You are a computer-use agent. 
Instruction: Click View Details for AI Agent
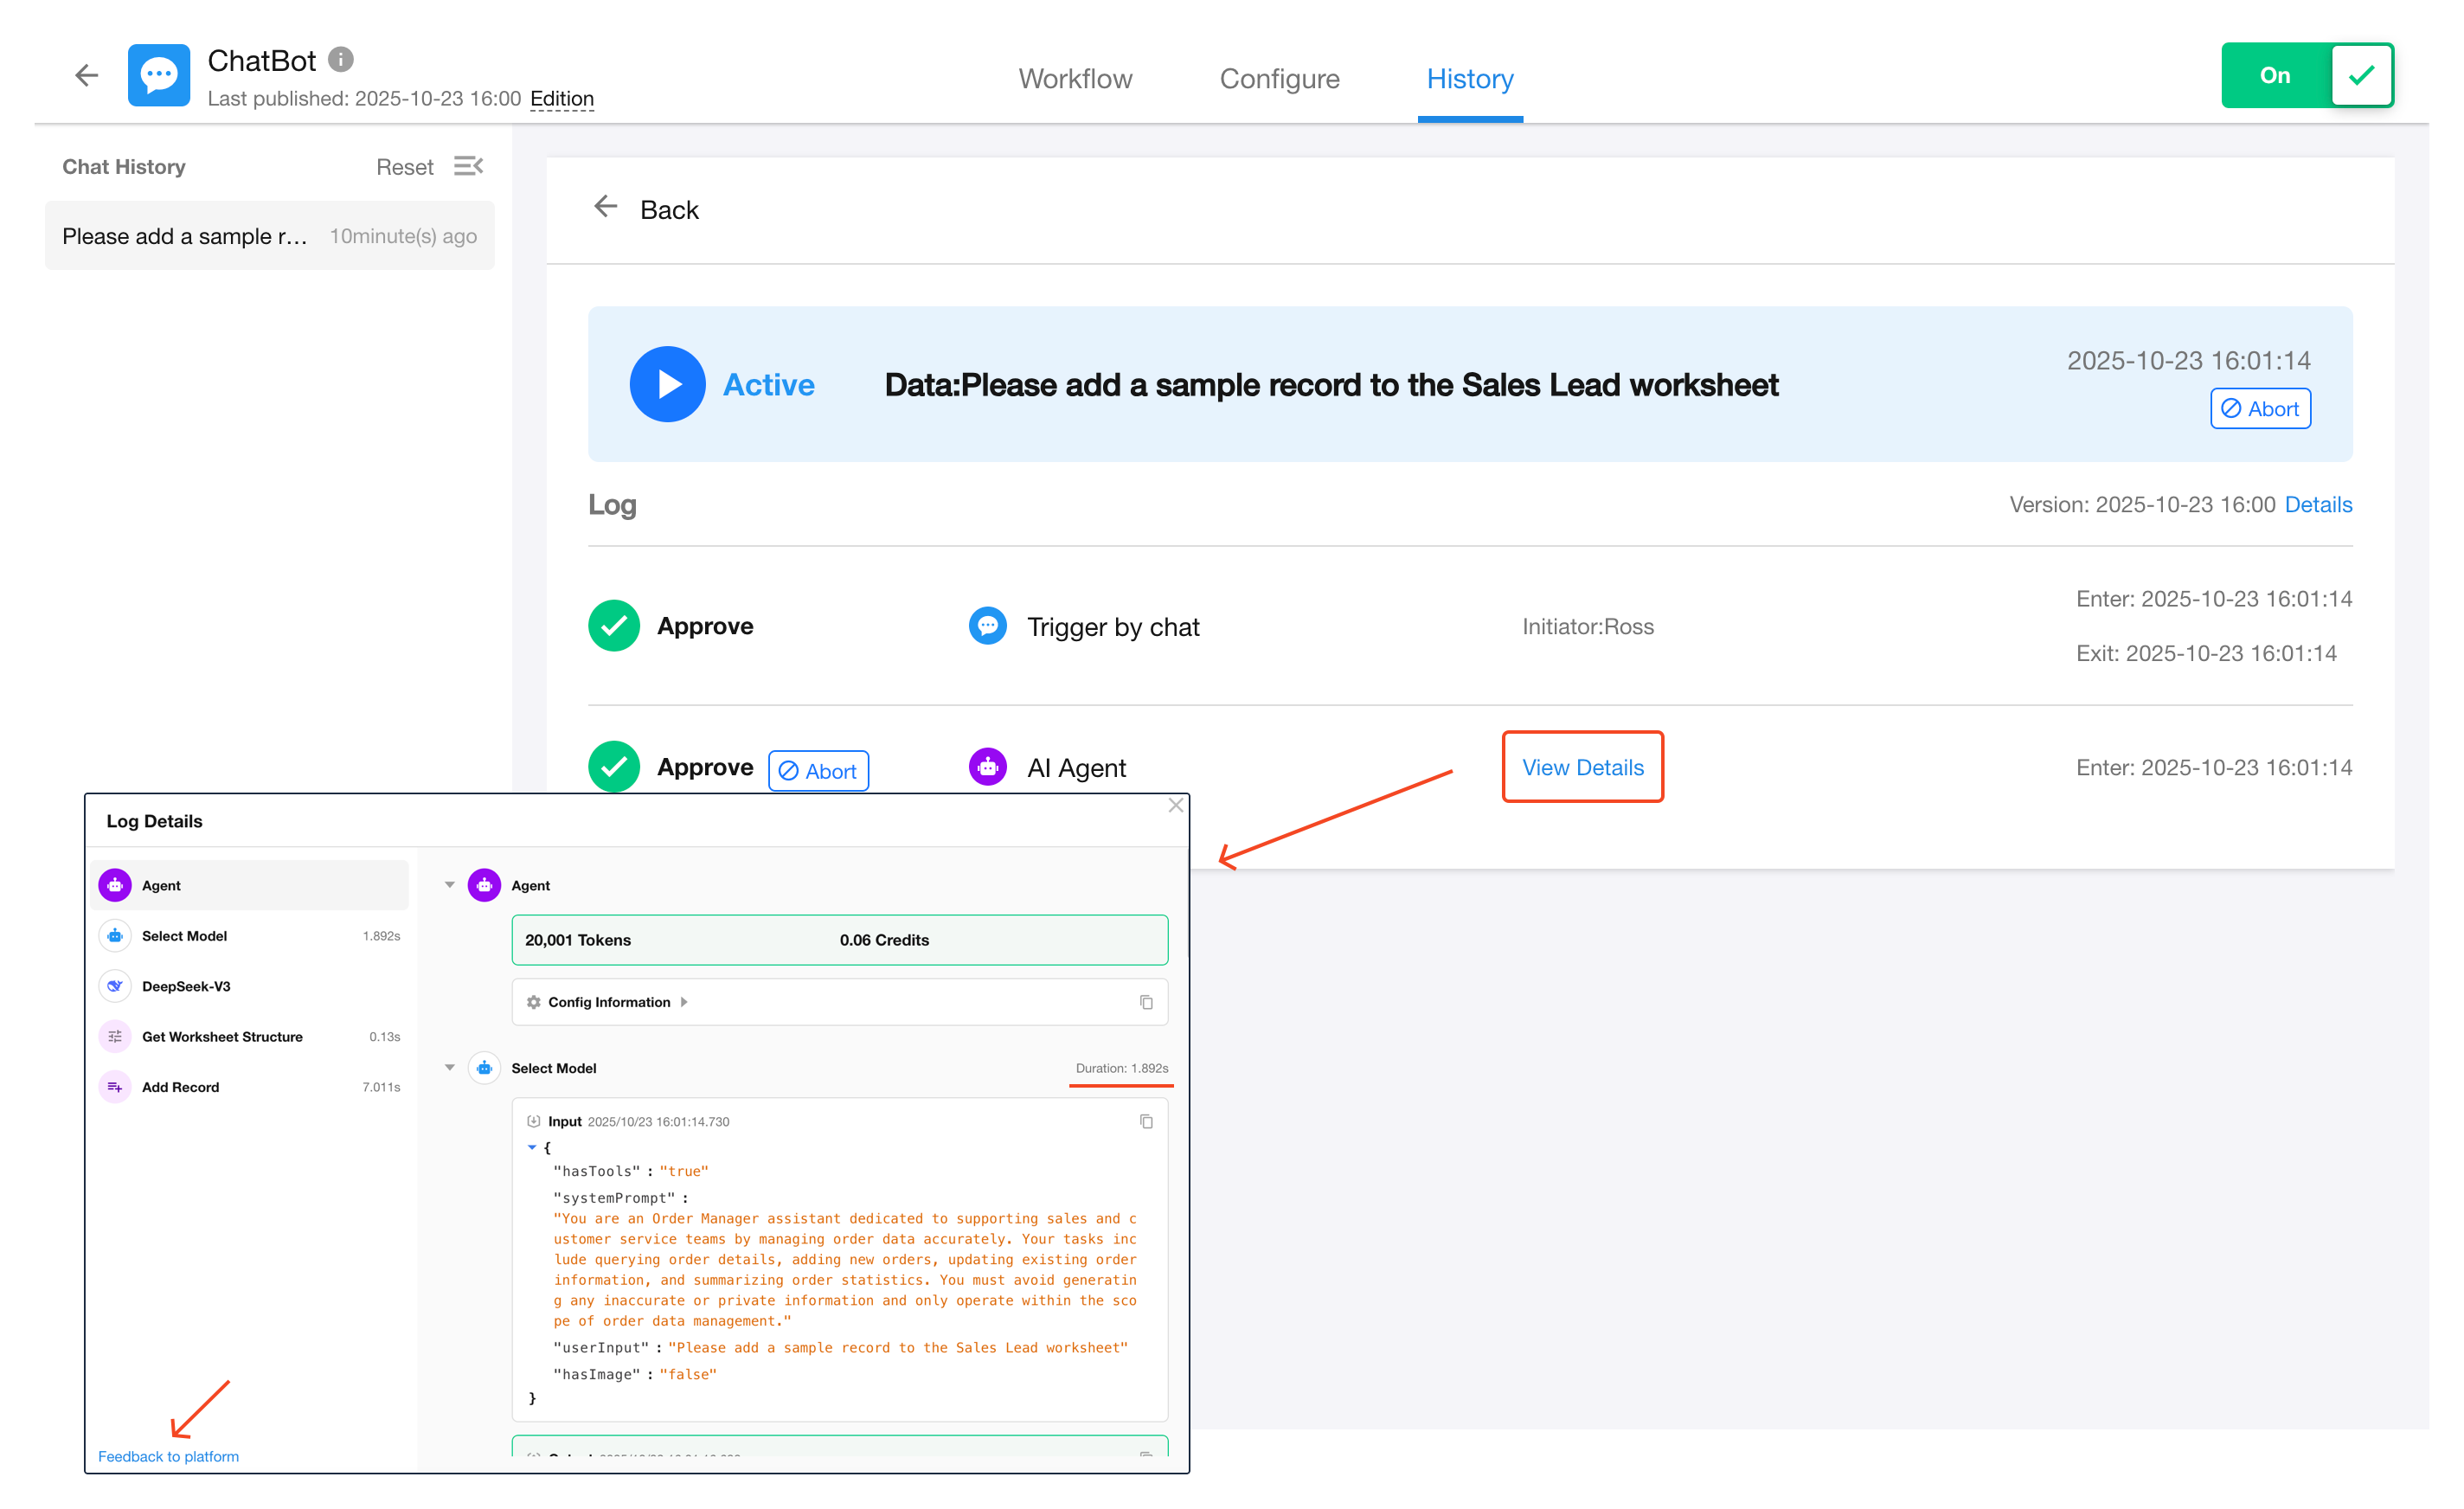tap(1582, 767)
